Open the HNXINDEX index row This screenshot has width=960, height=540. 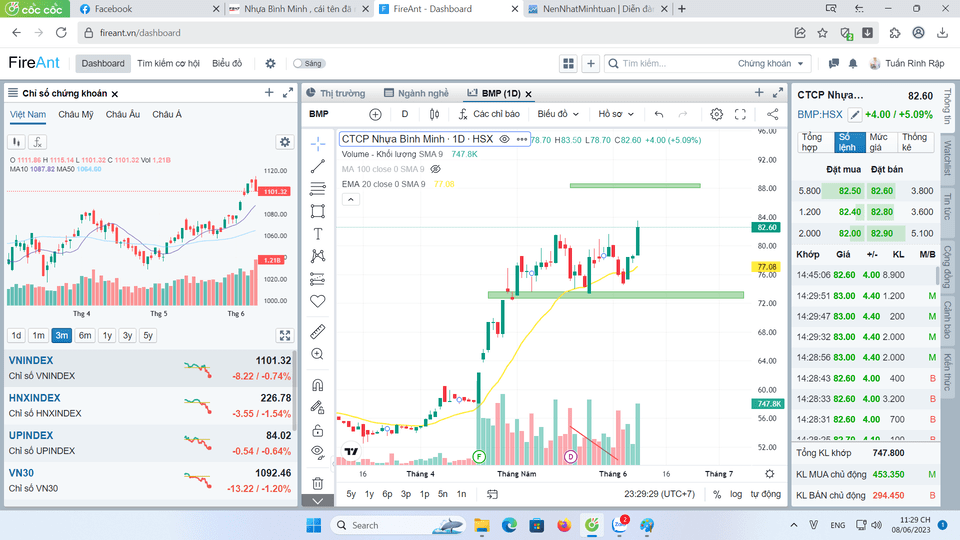click(149, 405)
